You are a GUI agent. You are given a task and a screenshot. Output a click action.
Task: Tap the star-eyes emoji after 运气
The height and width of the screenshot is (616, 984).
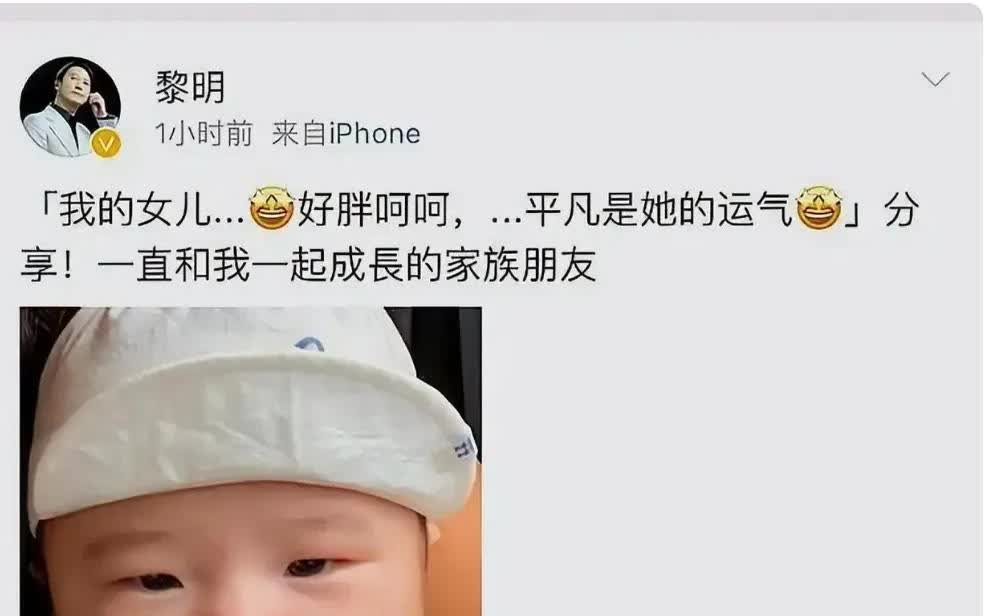819,208
